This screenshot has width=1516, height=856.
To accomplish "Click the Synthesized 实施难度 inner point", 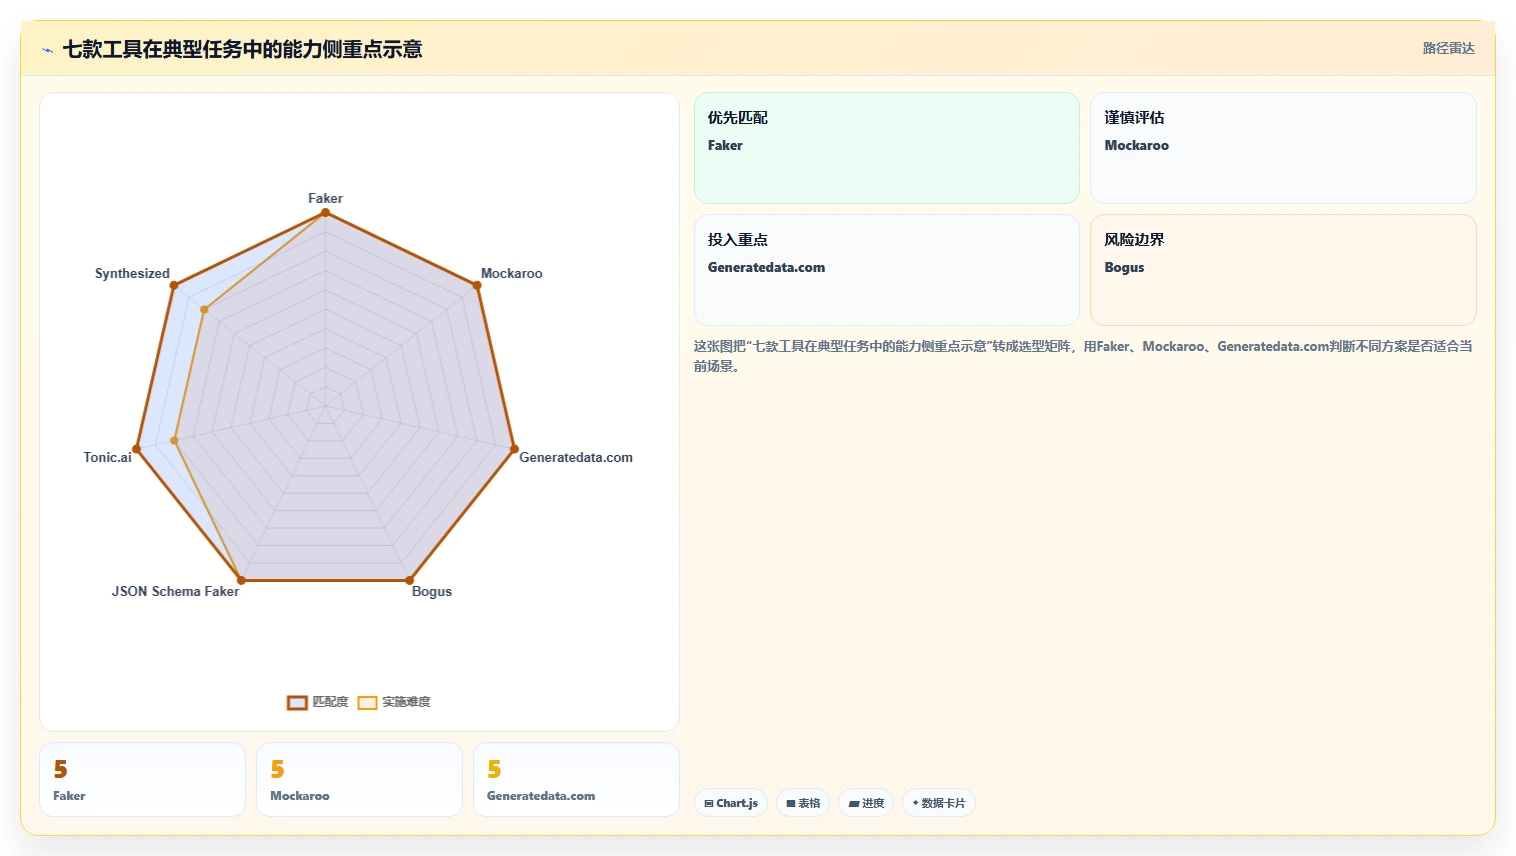I will tap(204, 310).
